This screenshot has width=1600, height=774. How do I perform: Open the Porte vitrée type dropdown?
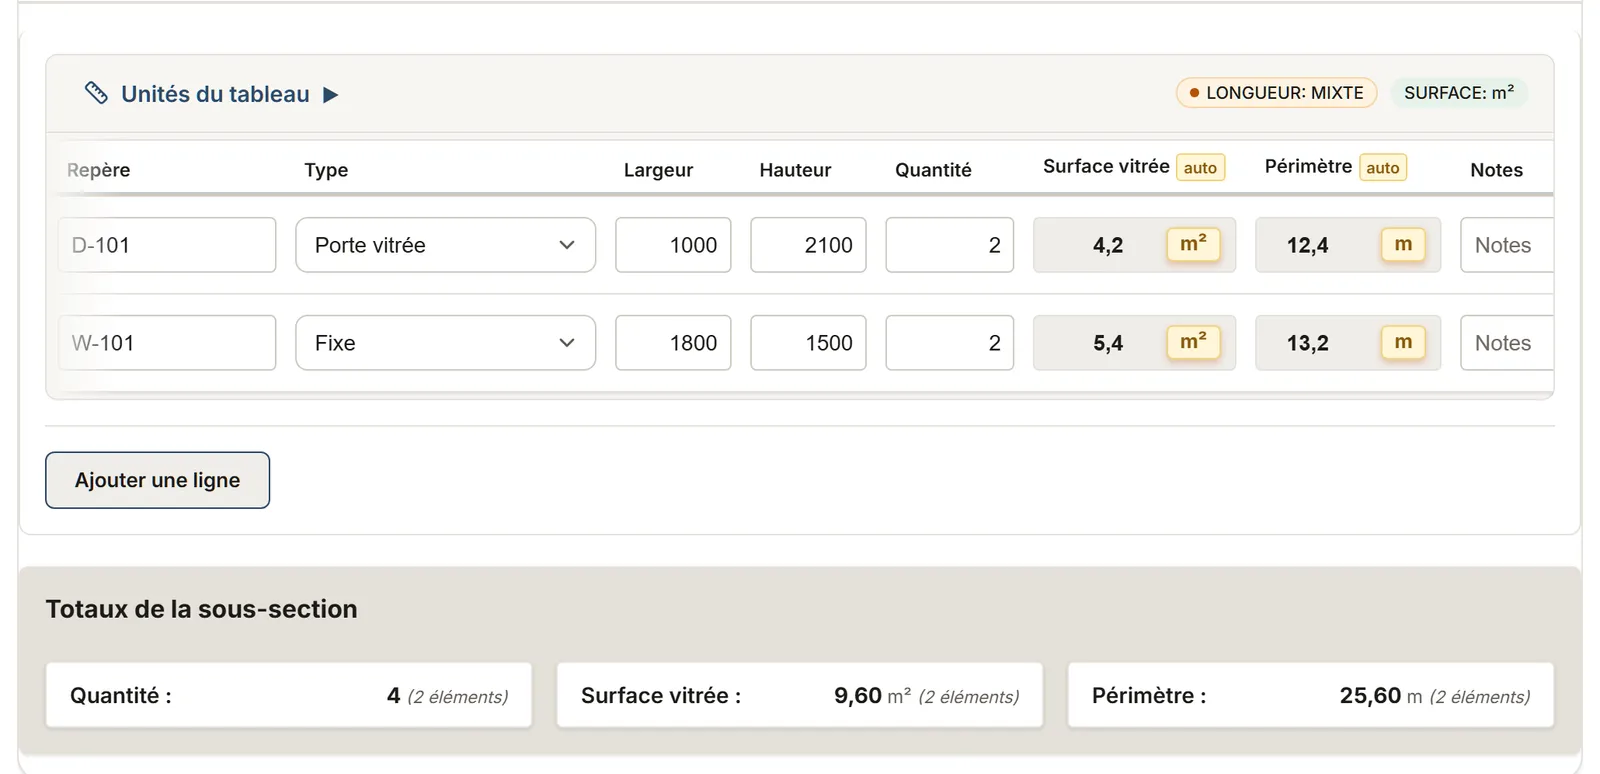[x=445, y=245]
